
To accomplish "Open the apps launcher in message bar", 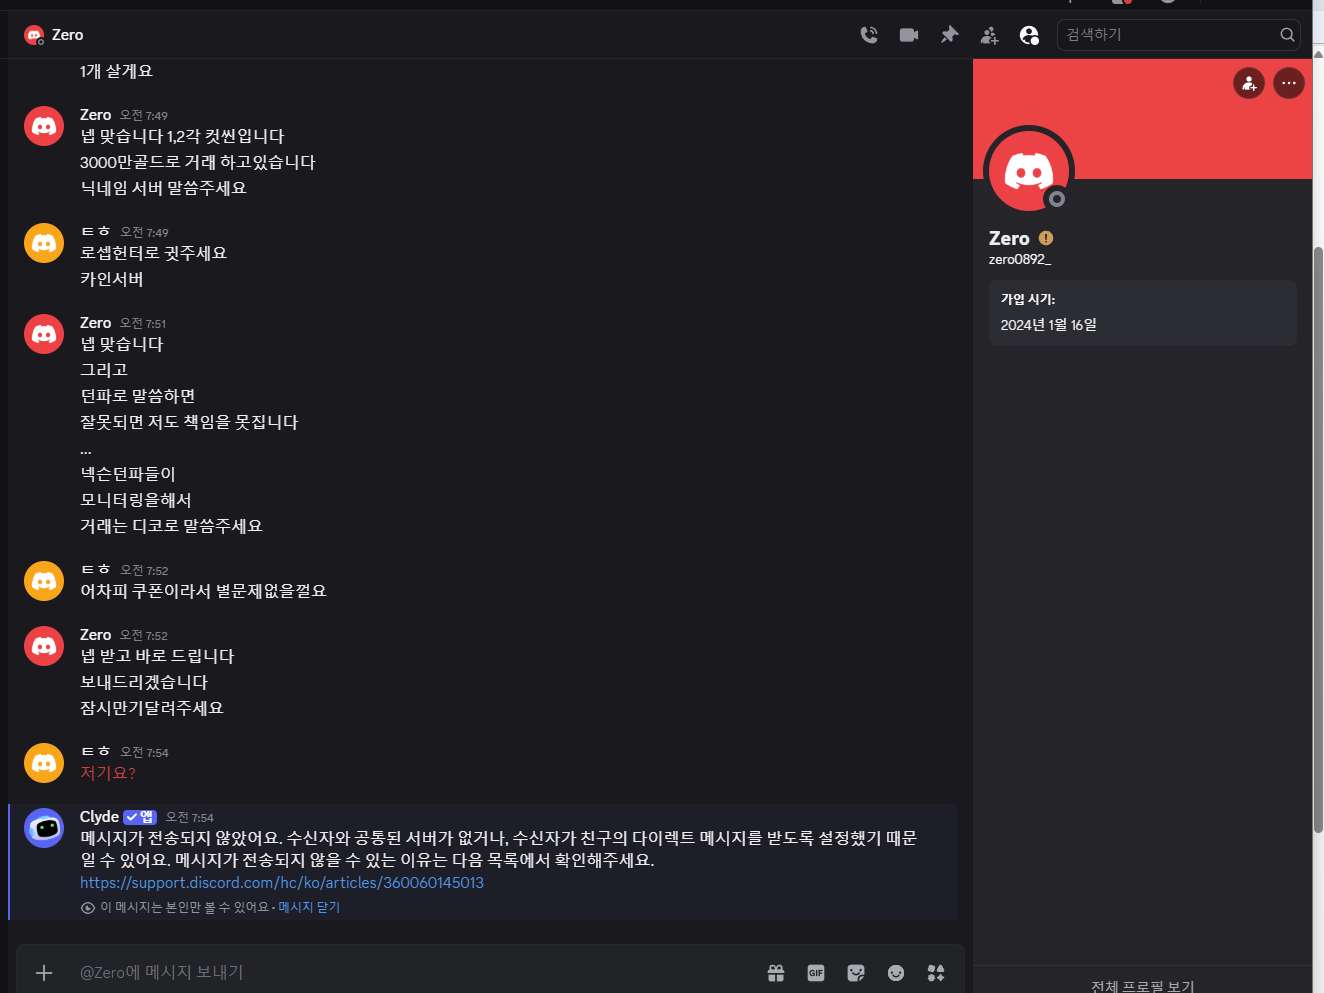I will (x=936, y=973).
